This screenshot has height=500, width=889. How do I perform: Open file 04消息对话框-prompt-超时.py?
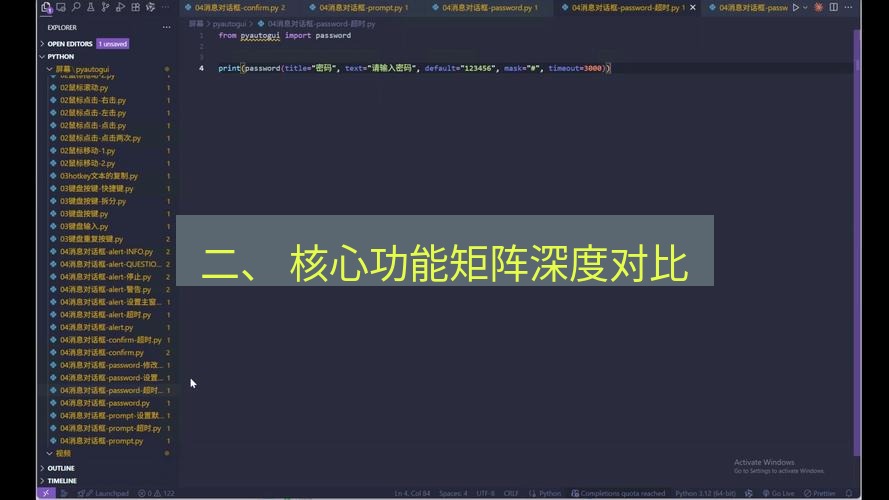(111, 428)
